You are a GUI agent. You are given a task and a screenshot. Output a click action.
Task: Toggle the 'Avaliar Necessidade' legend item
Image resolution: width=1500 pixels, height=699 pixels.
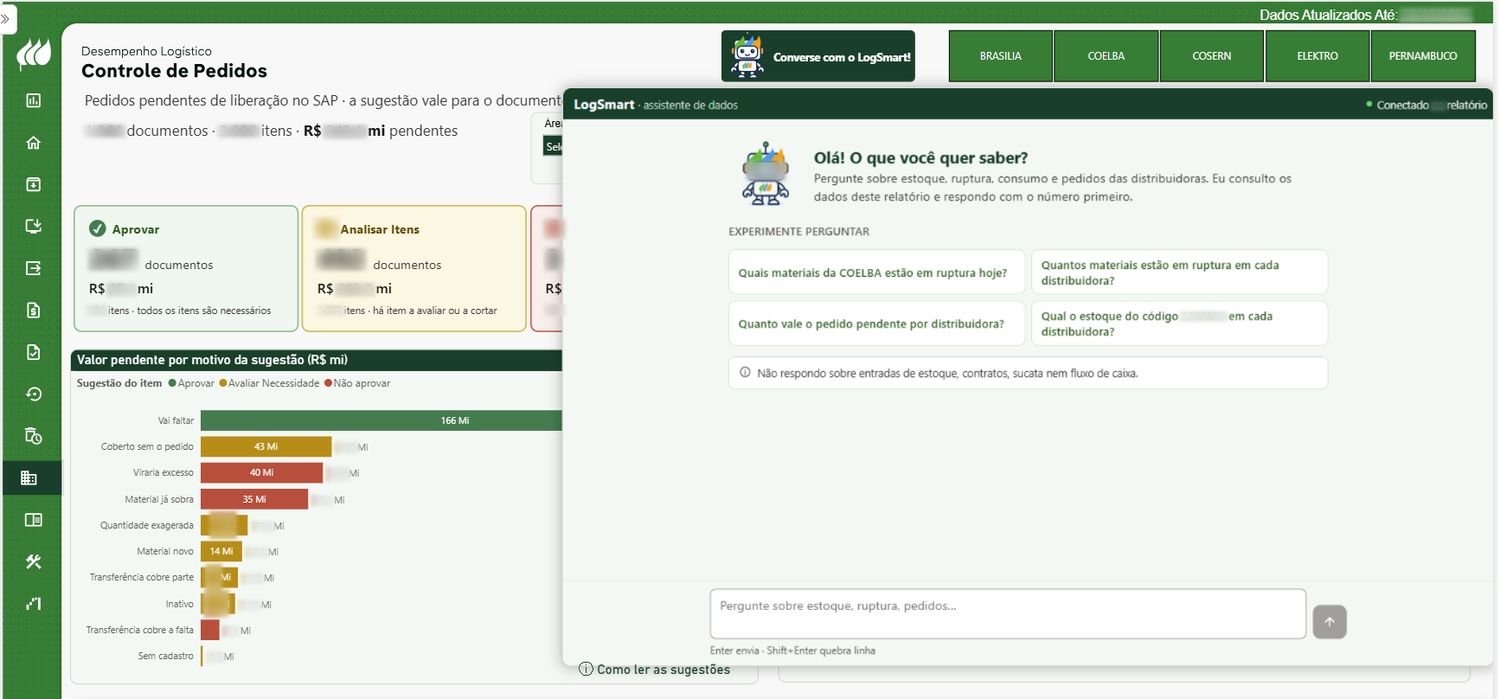click(269, 383)
